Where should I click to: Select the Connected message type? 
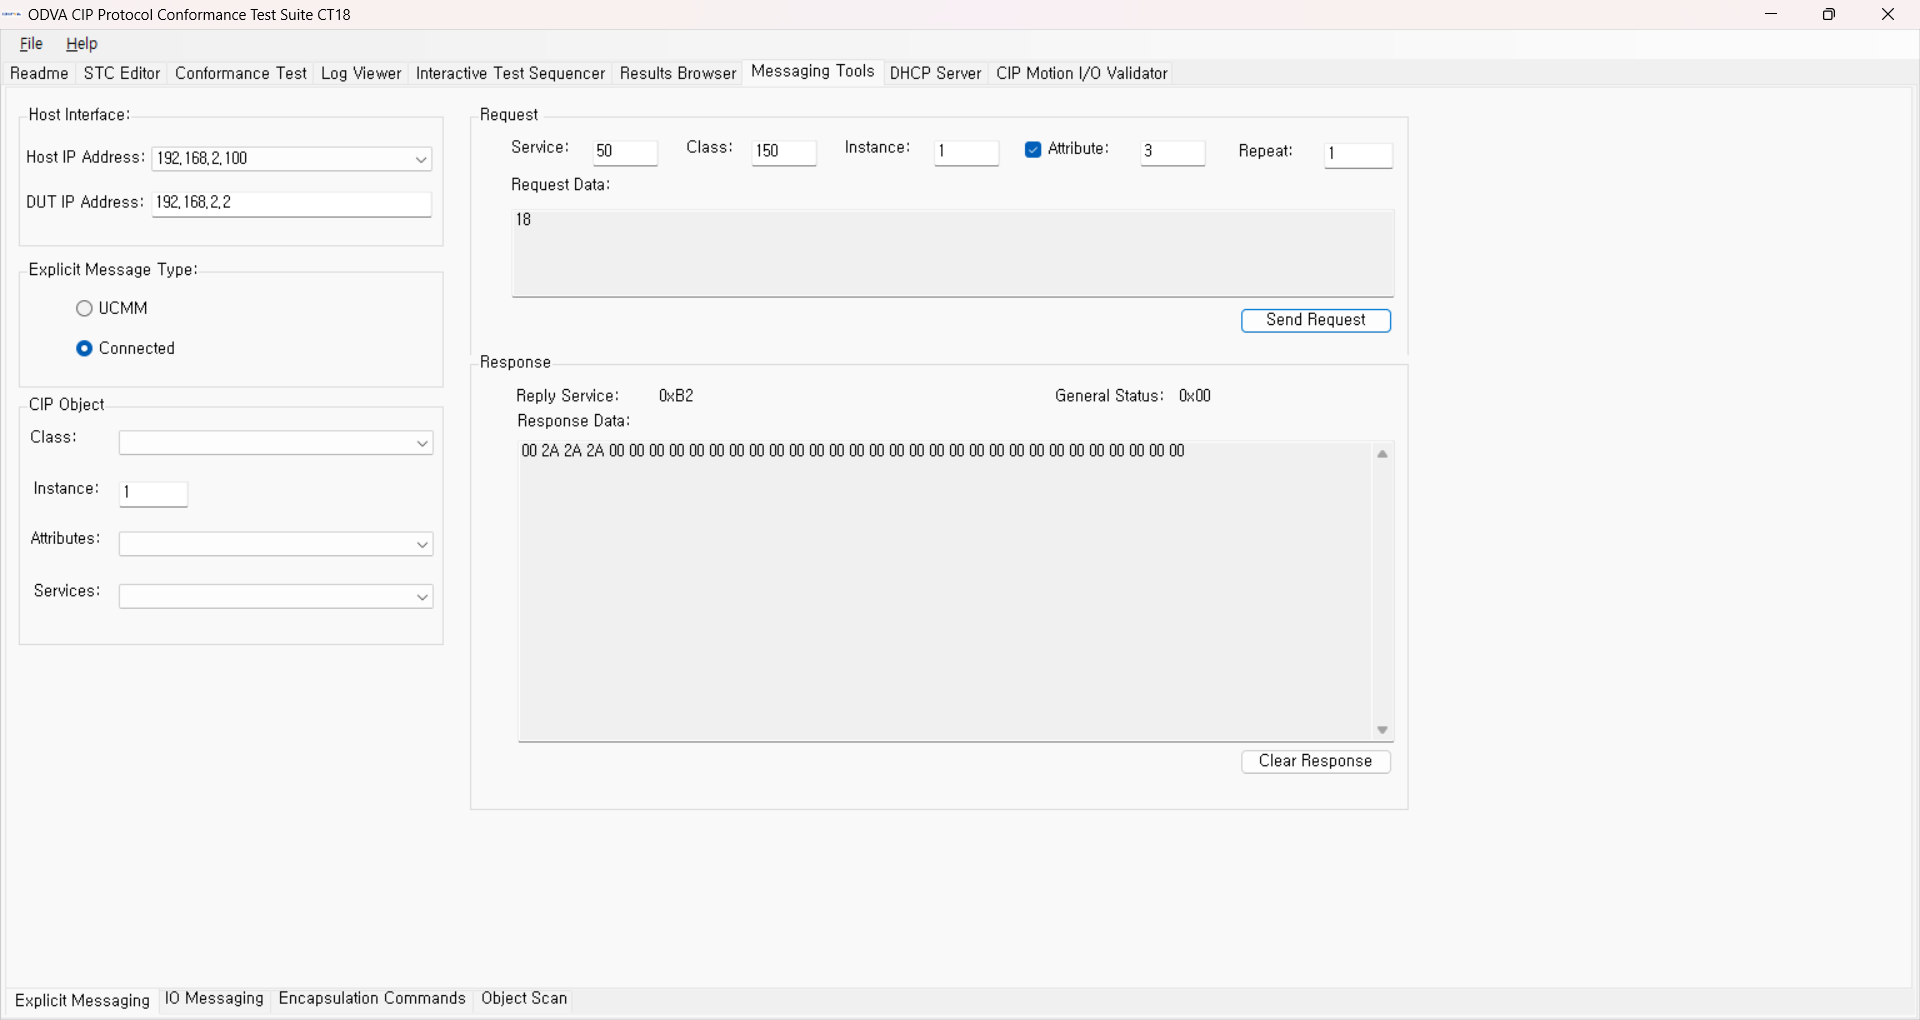(x=85, y=349)
